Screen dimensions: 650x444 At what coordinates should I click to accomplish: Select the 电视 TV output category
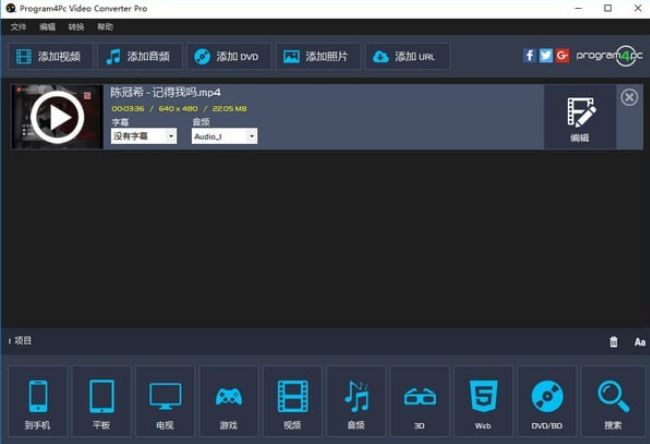click(165, 401)
